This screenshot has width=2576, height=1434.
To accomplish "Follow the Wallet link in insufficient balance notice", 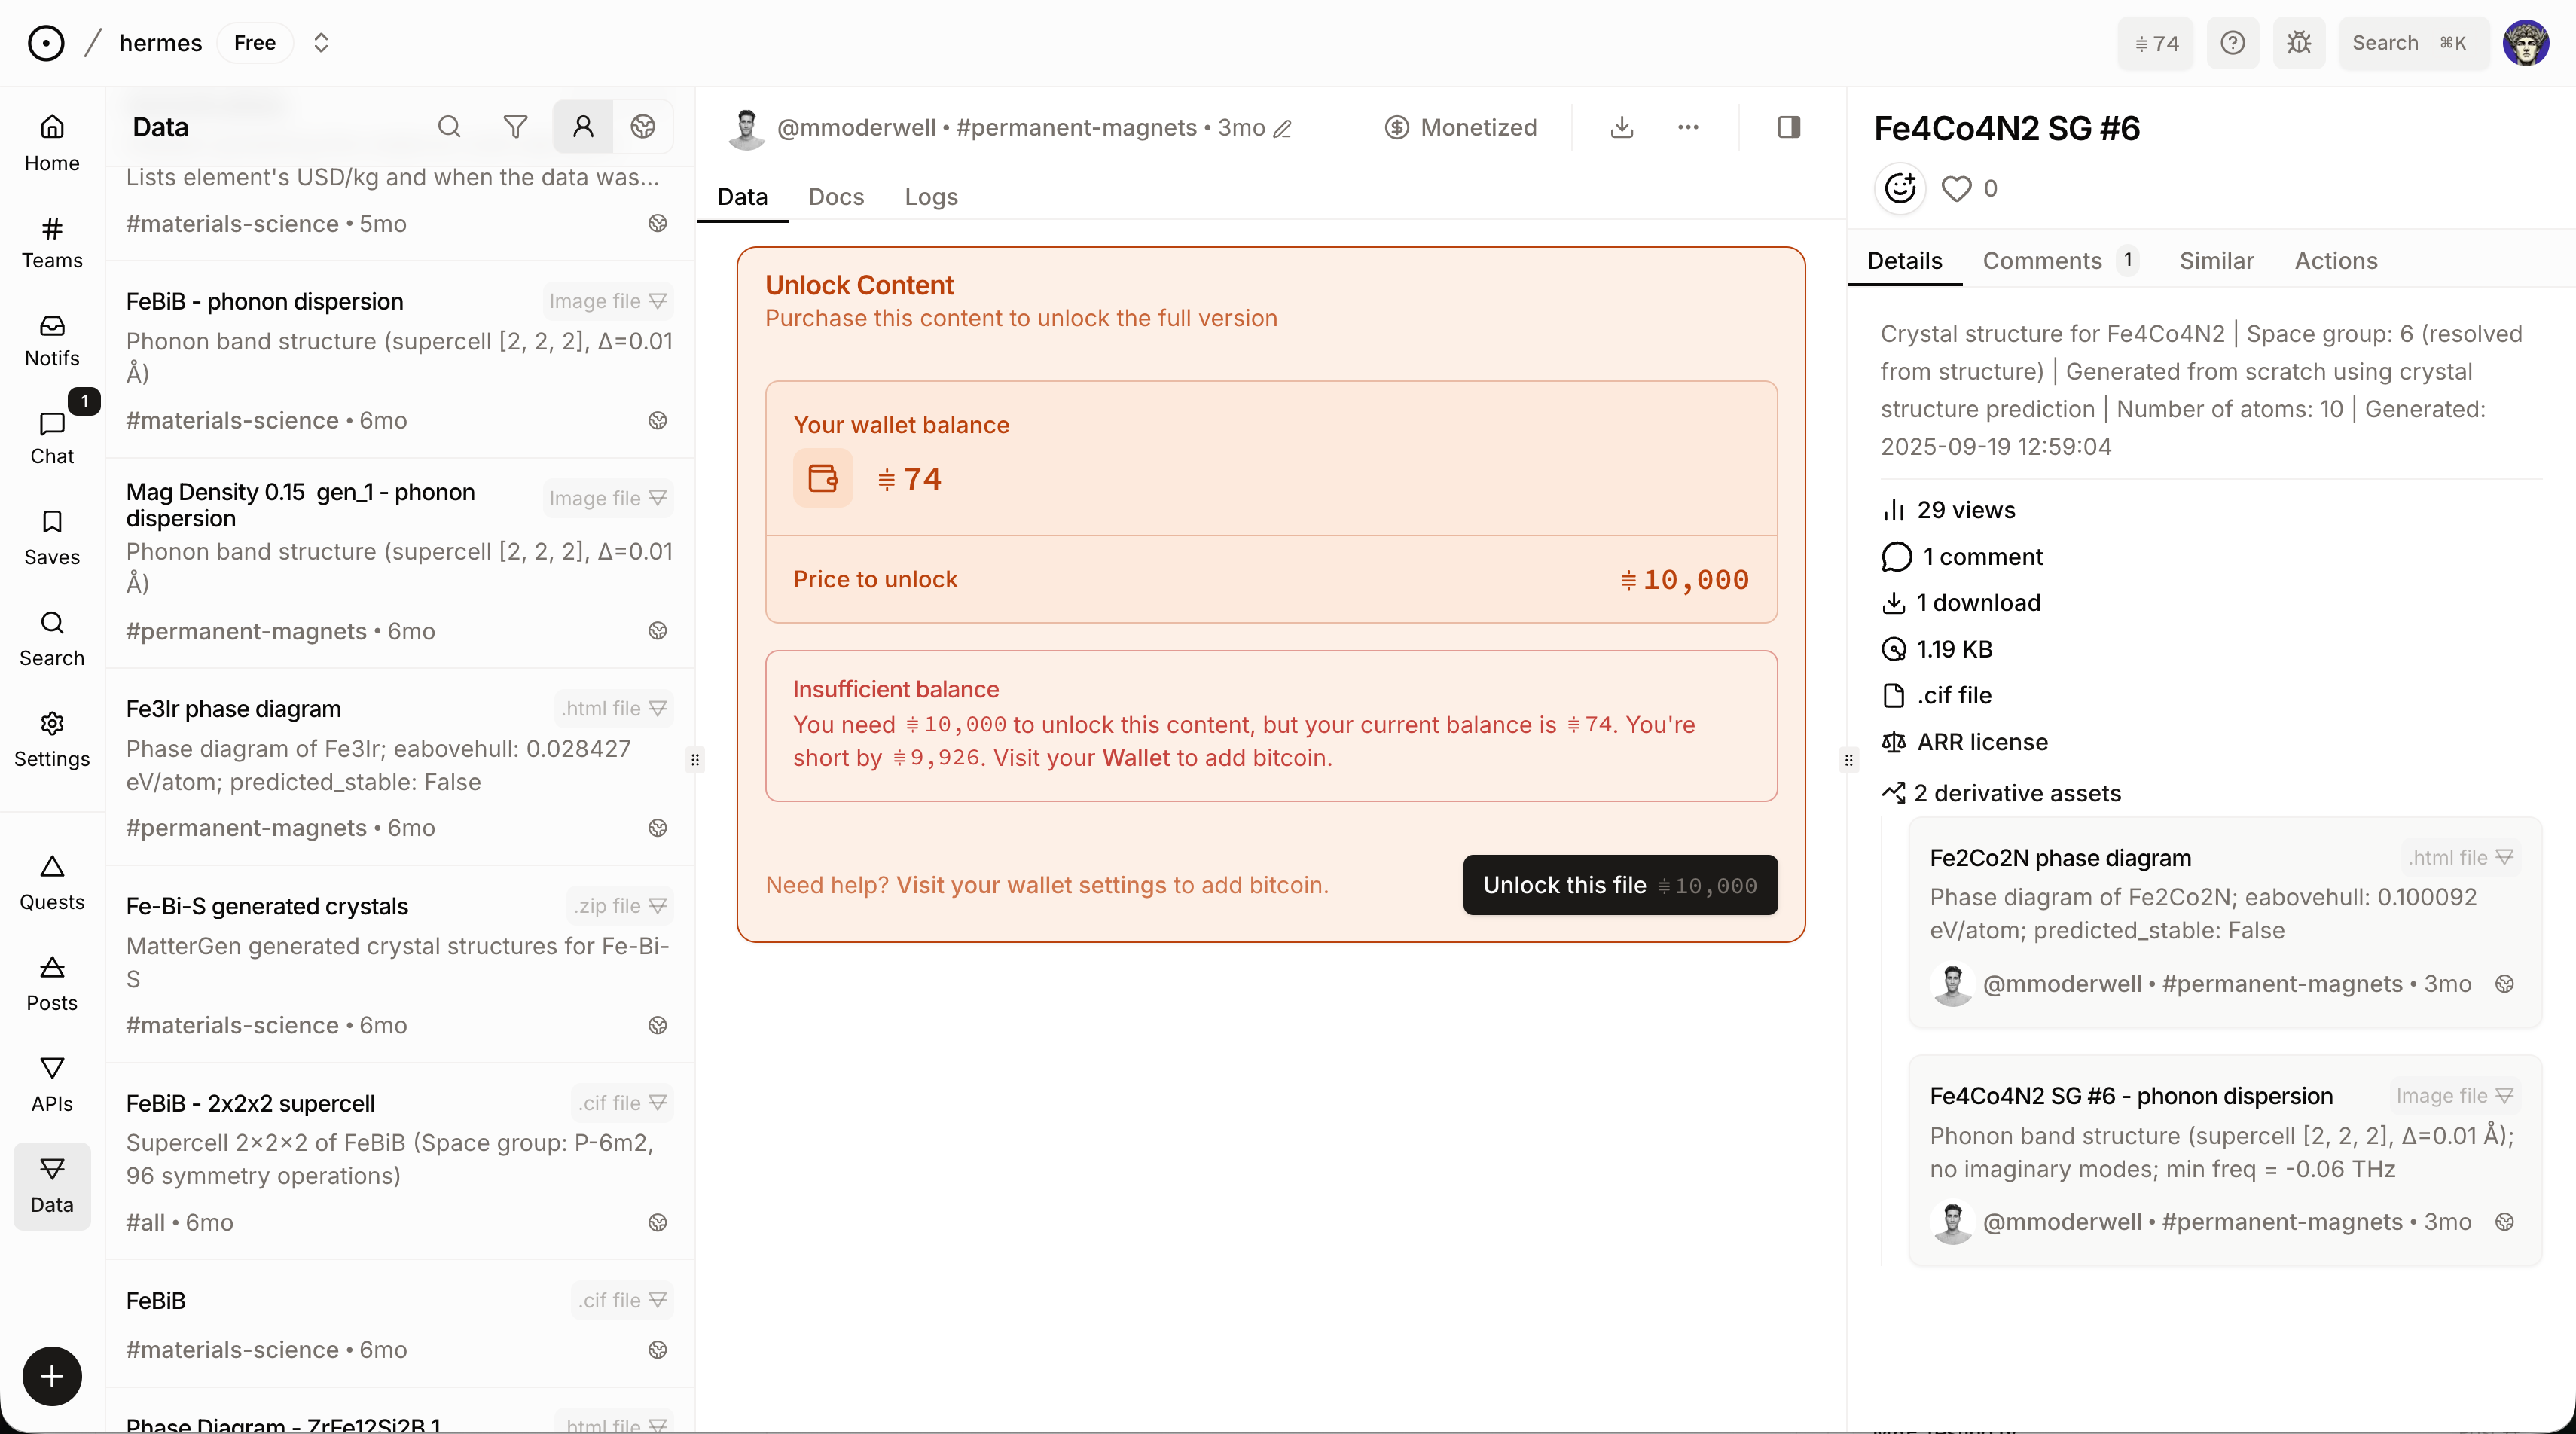I will 1136,758.
